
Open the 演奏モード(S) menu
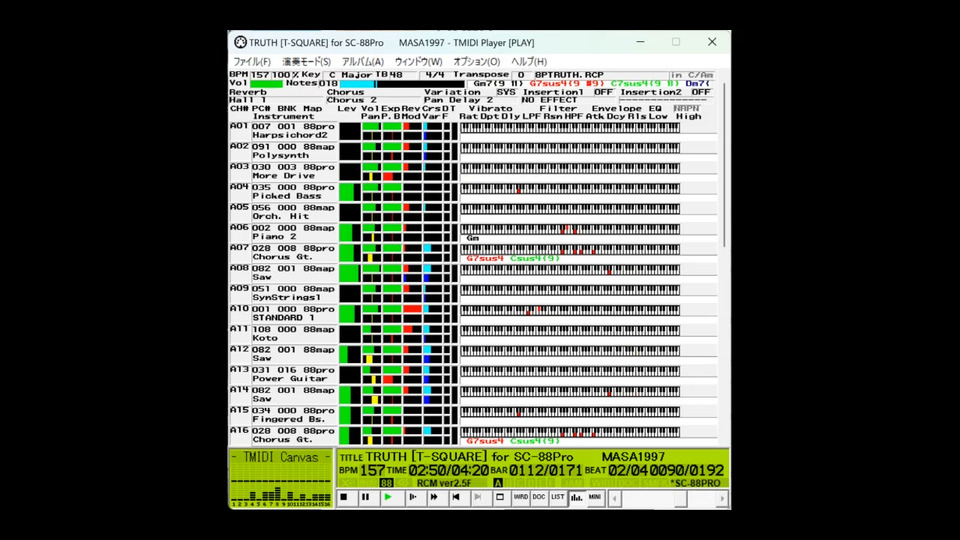(x=306, y=62)
